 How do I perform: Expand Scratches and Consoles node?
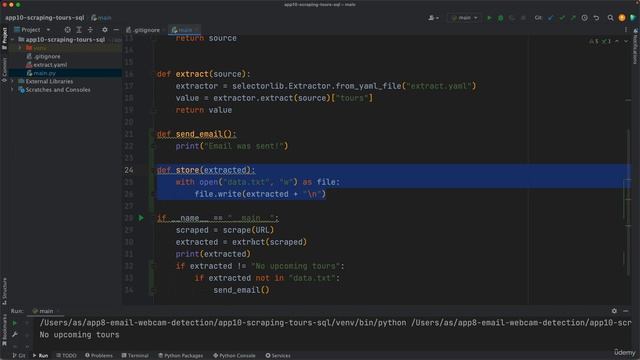(x=13, y=90)
